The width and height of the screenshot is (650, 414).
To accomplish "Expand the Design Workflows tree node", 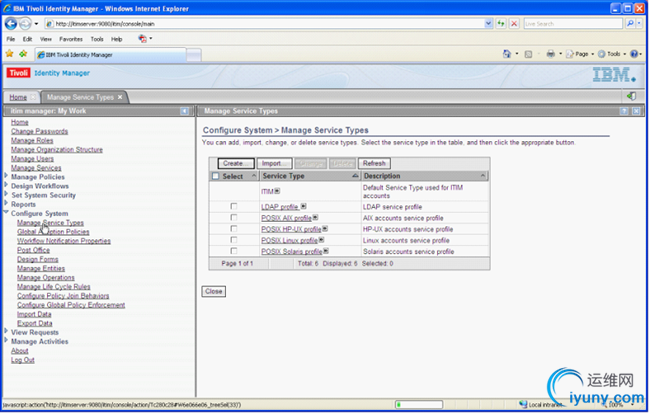I will [6, 185].
